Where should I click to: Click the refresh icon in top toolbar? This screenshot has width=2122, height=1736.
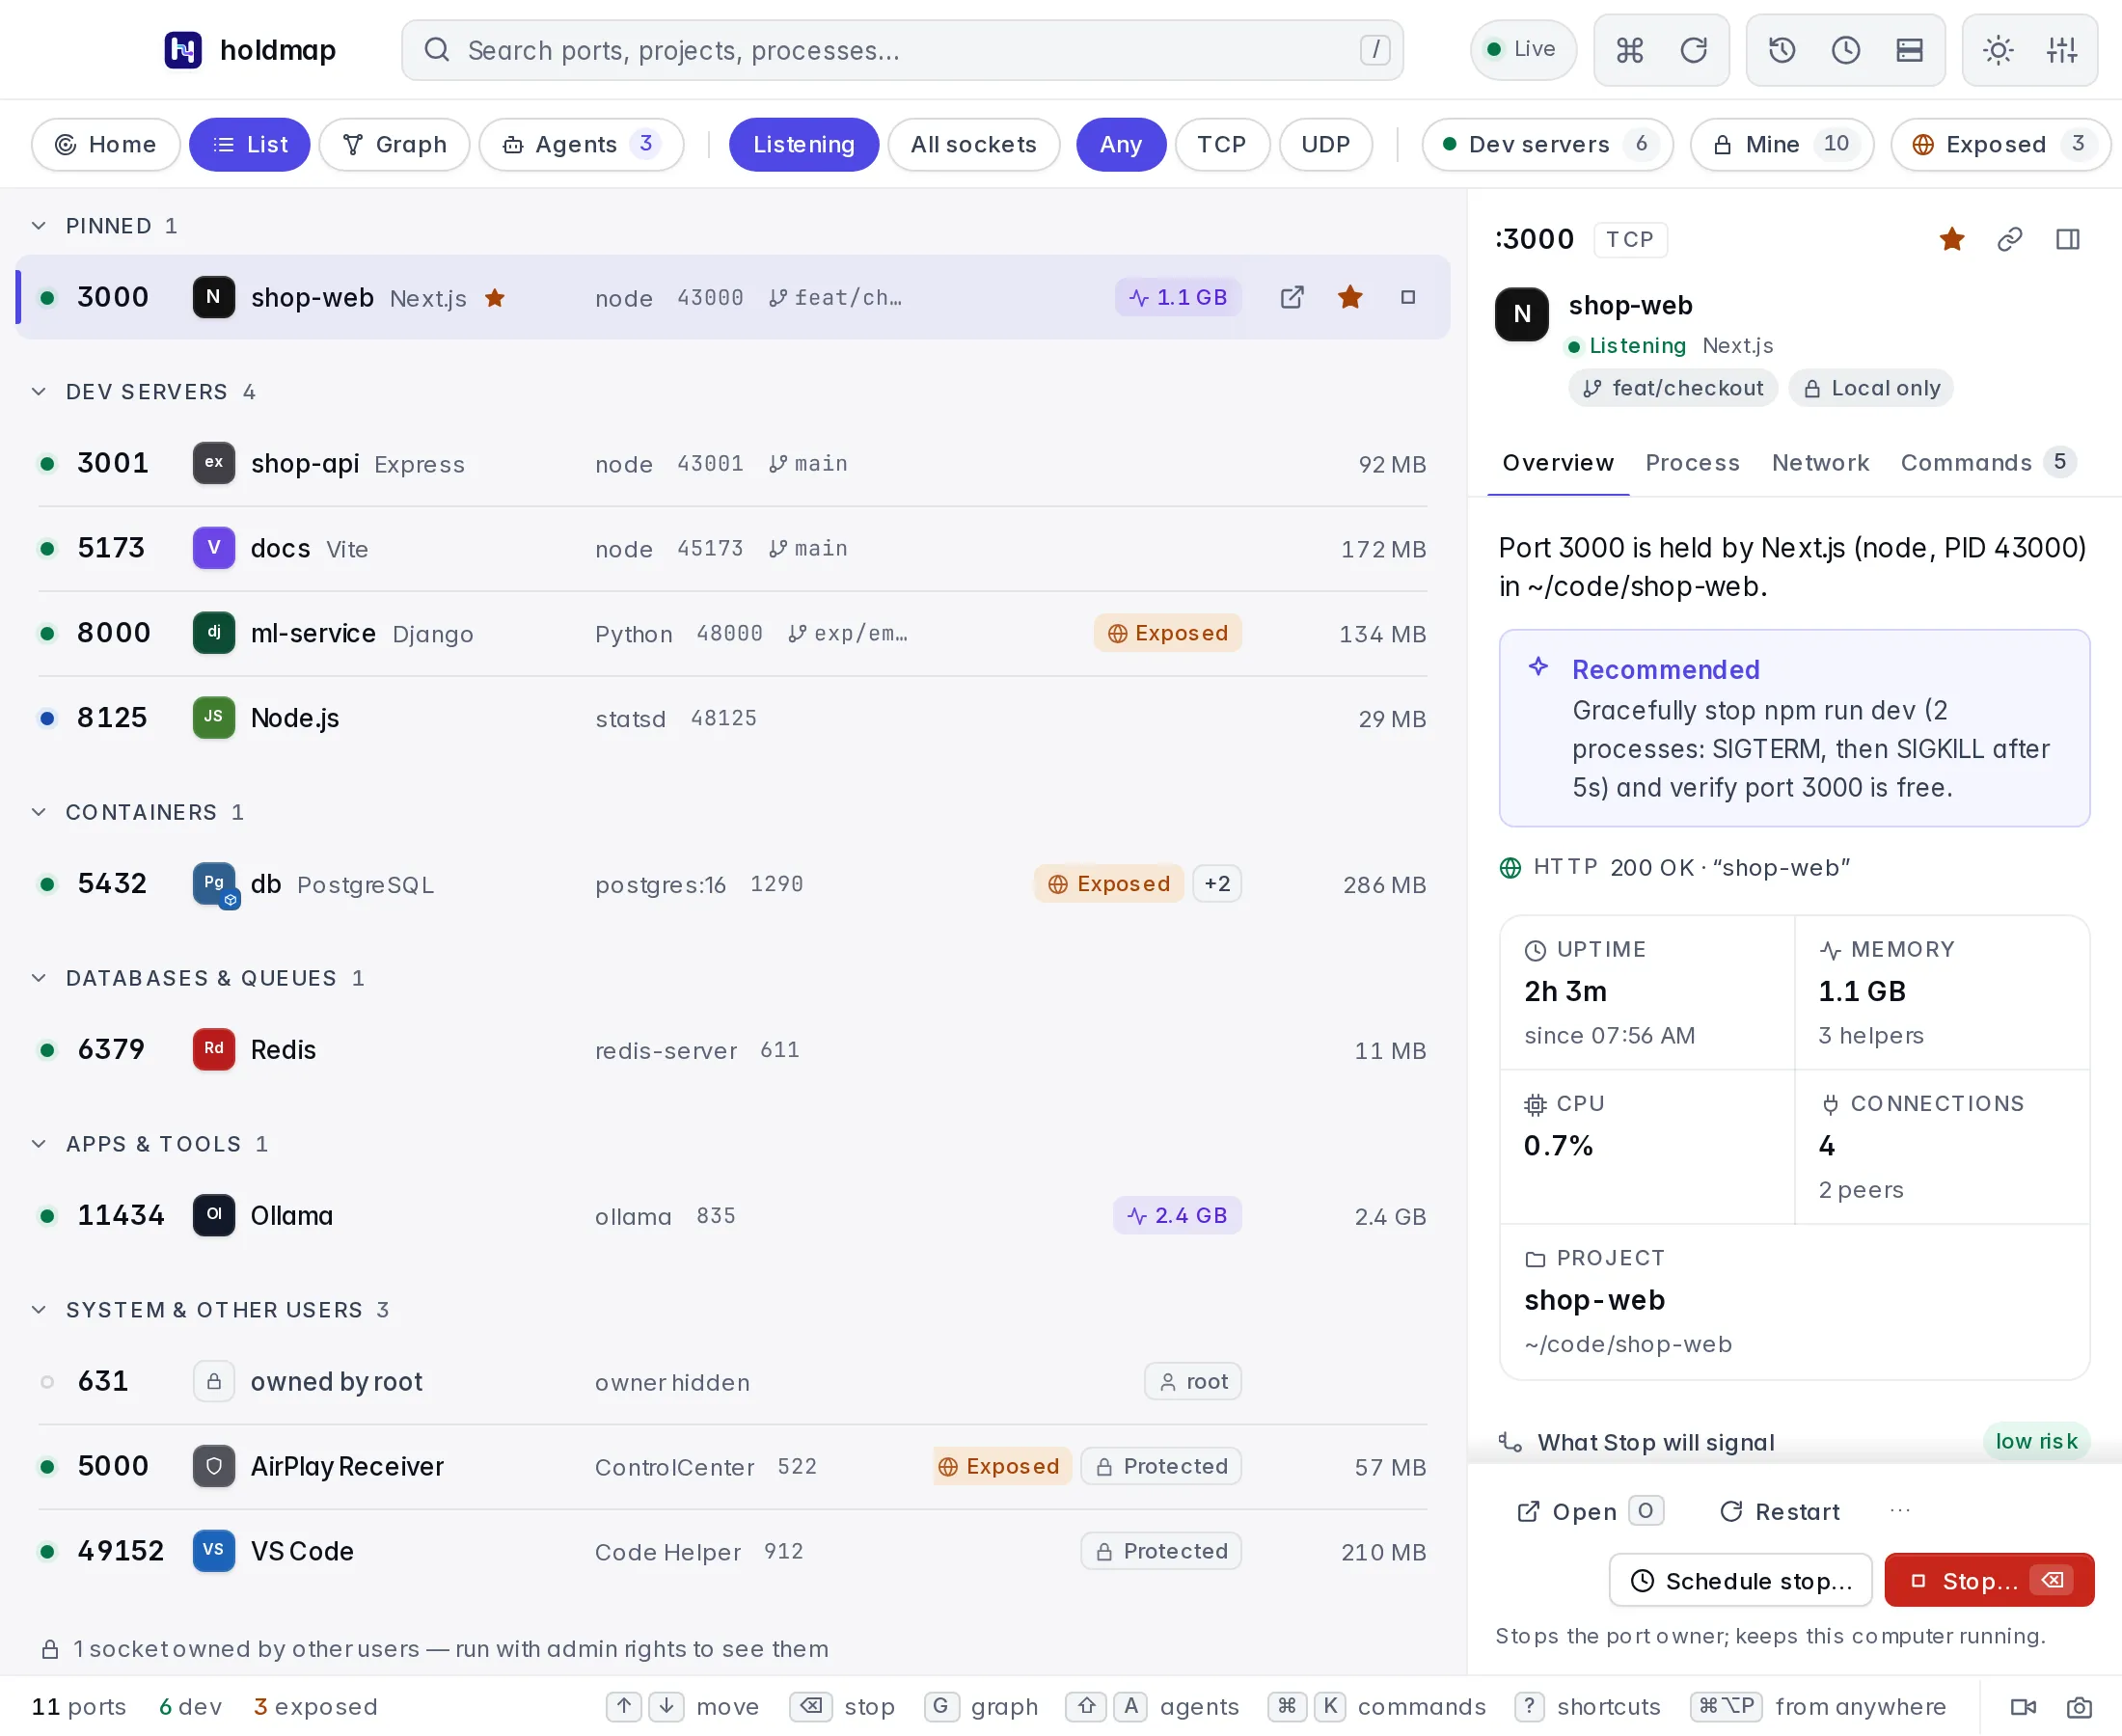coord(1693,50)
